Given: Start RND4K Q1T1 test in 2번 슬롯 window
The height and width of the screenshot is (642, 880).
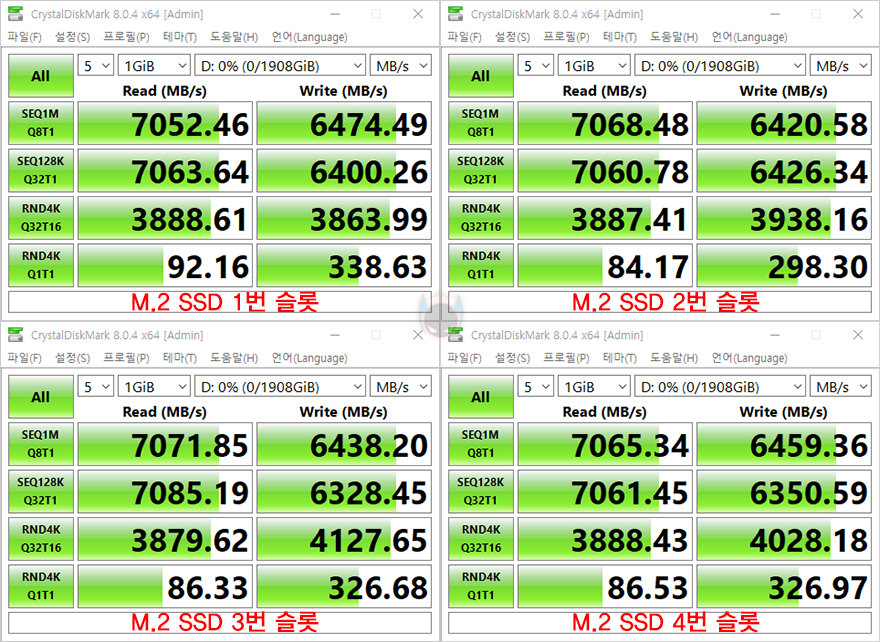Looking at the screenshot, I should 480,265.
